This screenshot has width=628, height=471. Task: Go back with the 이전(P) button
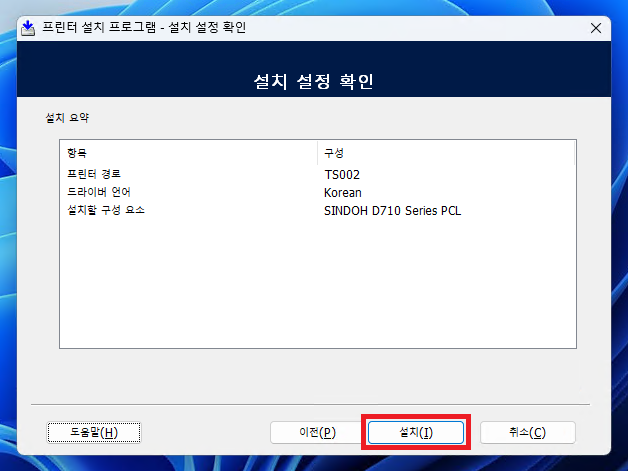point(317,432)
